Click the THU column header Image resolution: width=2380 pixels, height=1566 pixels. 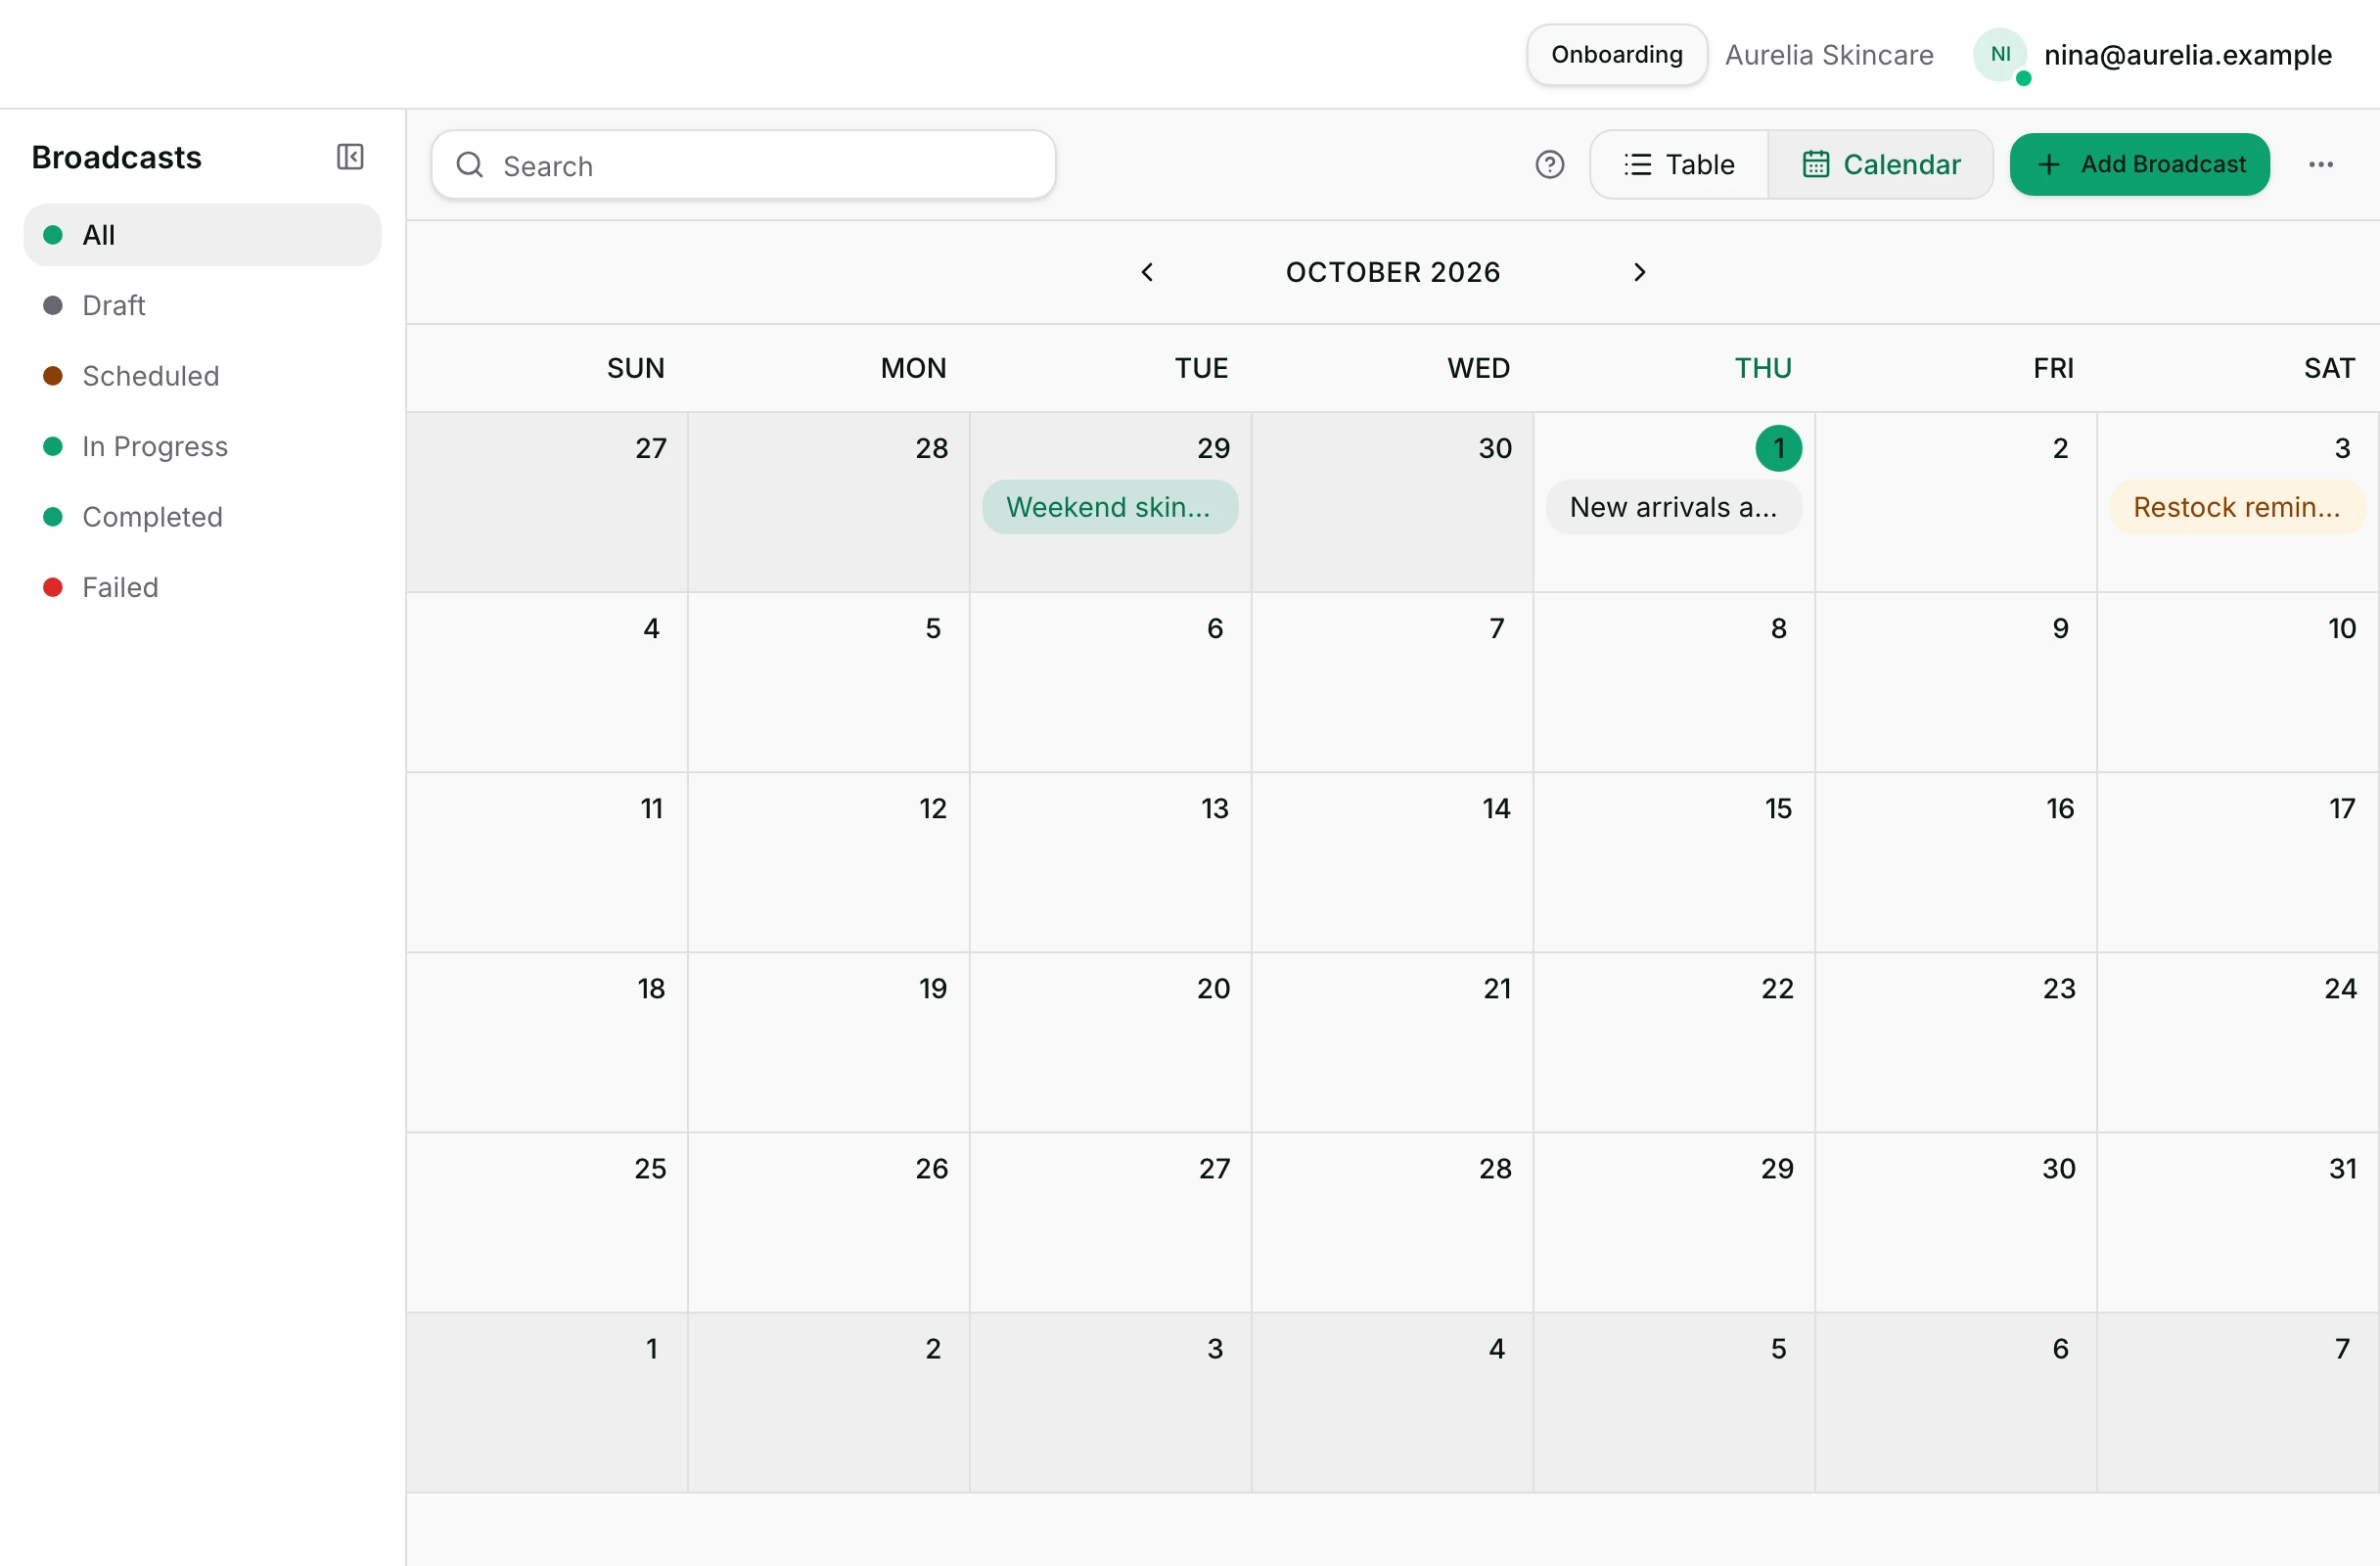point(1763,368)
